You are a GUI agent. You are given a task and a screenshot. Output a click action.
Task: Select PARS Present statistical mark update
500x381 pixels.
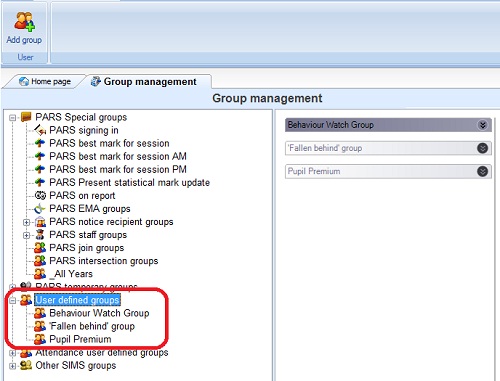(x=130, y=182)
